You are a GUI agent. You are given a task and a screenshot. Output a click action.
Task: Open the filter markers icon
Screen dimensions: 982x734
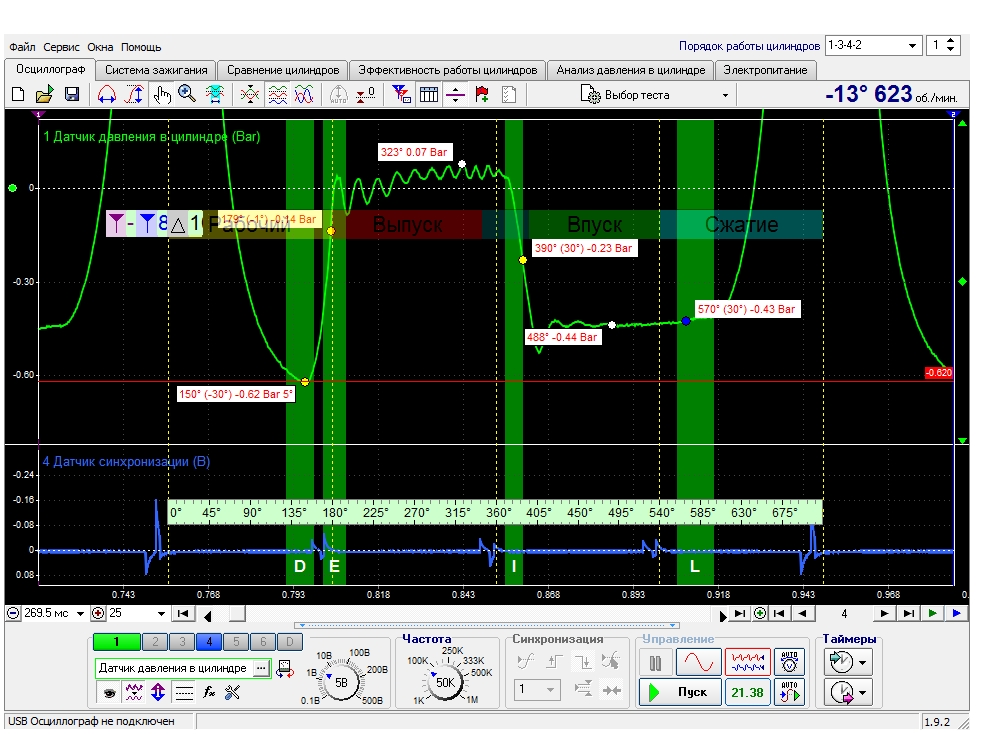pos(401,95)
